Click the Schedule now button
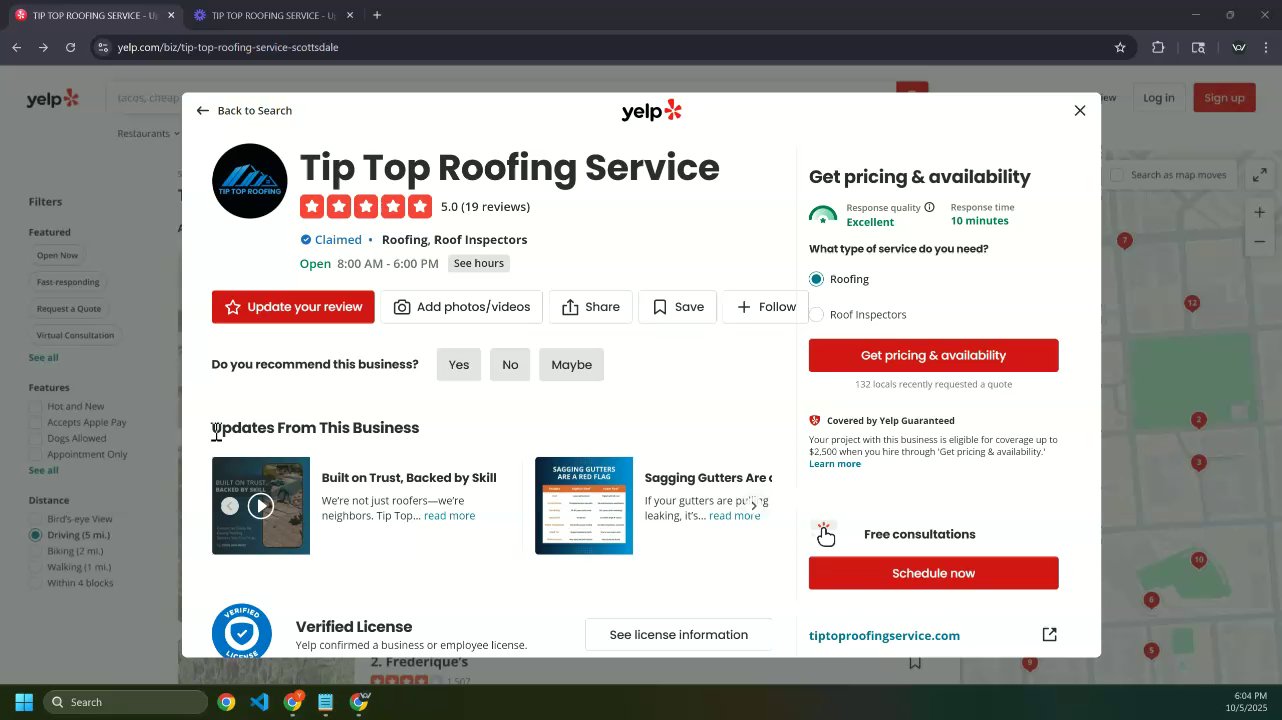Viewport: 1282px width, 720px height. click(934, 573)
